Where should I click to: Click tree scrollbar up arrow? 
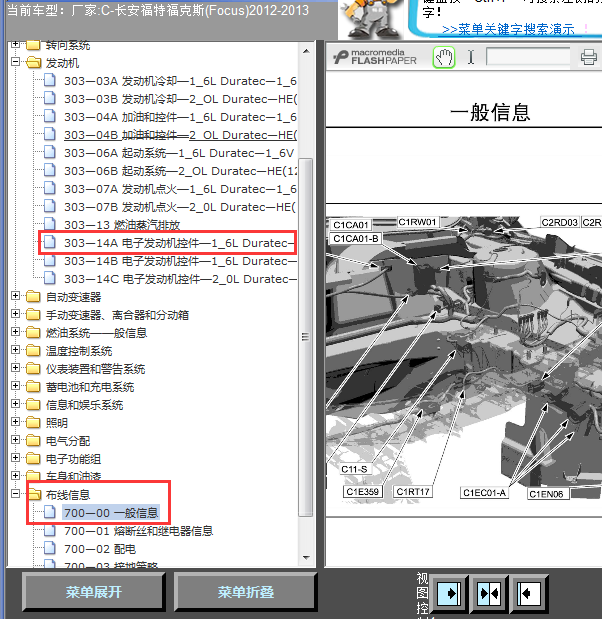pyautogui.click(x=306, y=51)
